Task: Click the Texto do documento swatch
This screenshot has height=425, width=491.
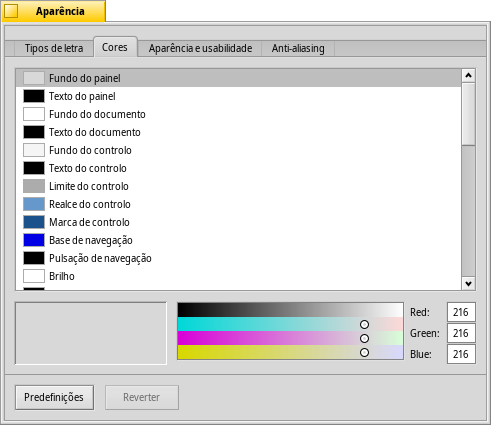Action: pos(34,132)
